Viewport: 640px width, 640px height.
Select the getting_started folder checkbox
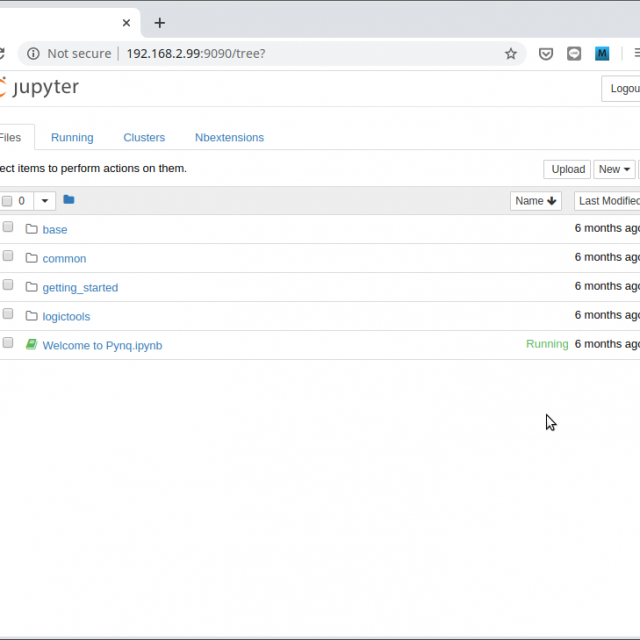[x=8, y=286]
